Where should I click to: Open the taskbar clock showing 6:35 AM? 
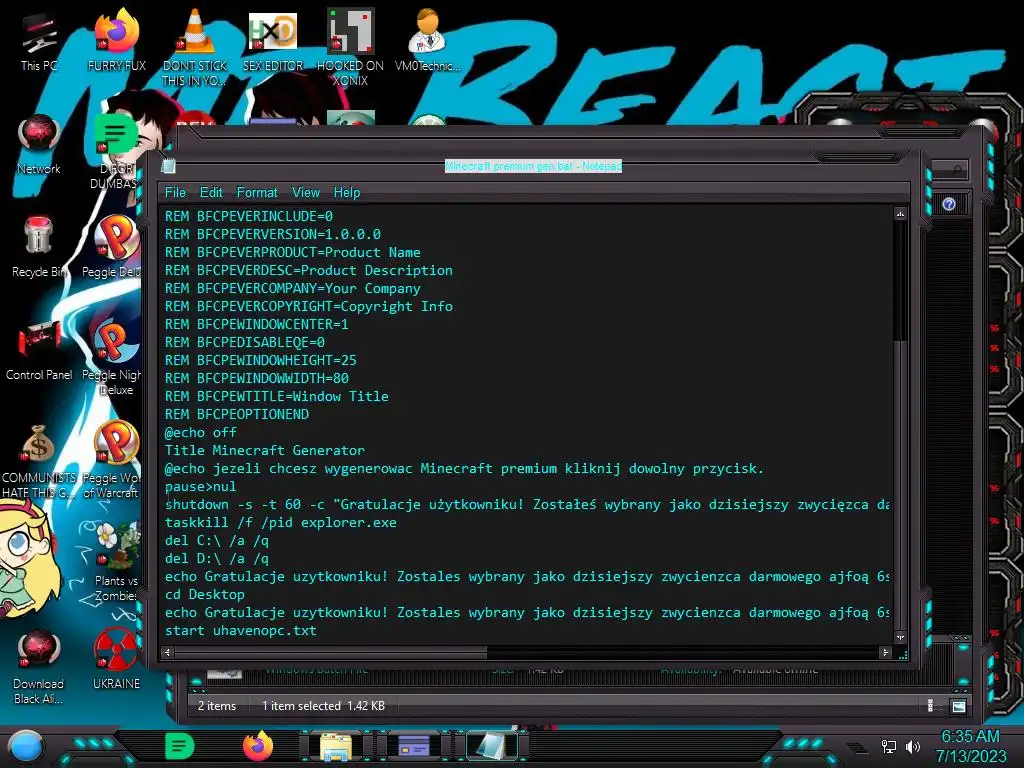click(970, 746)
